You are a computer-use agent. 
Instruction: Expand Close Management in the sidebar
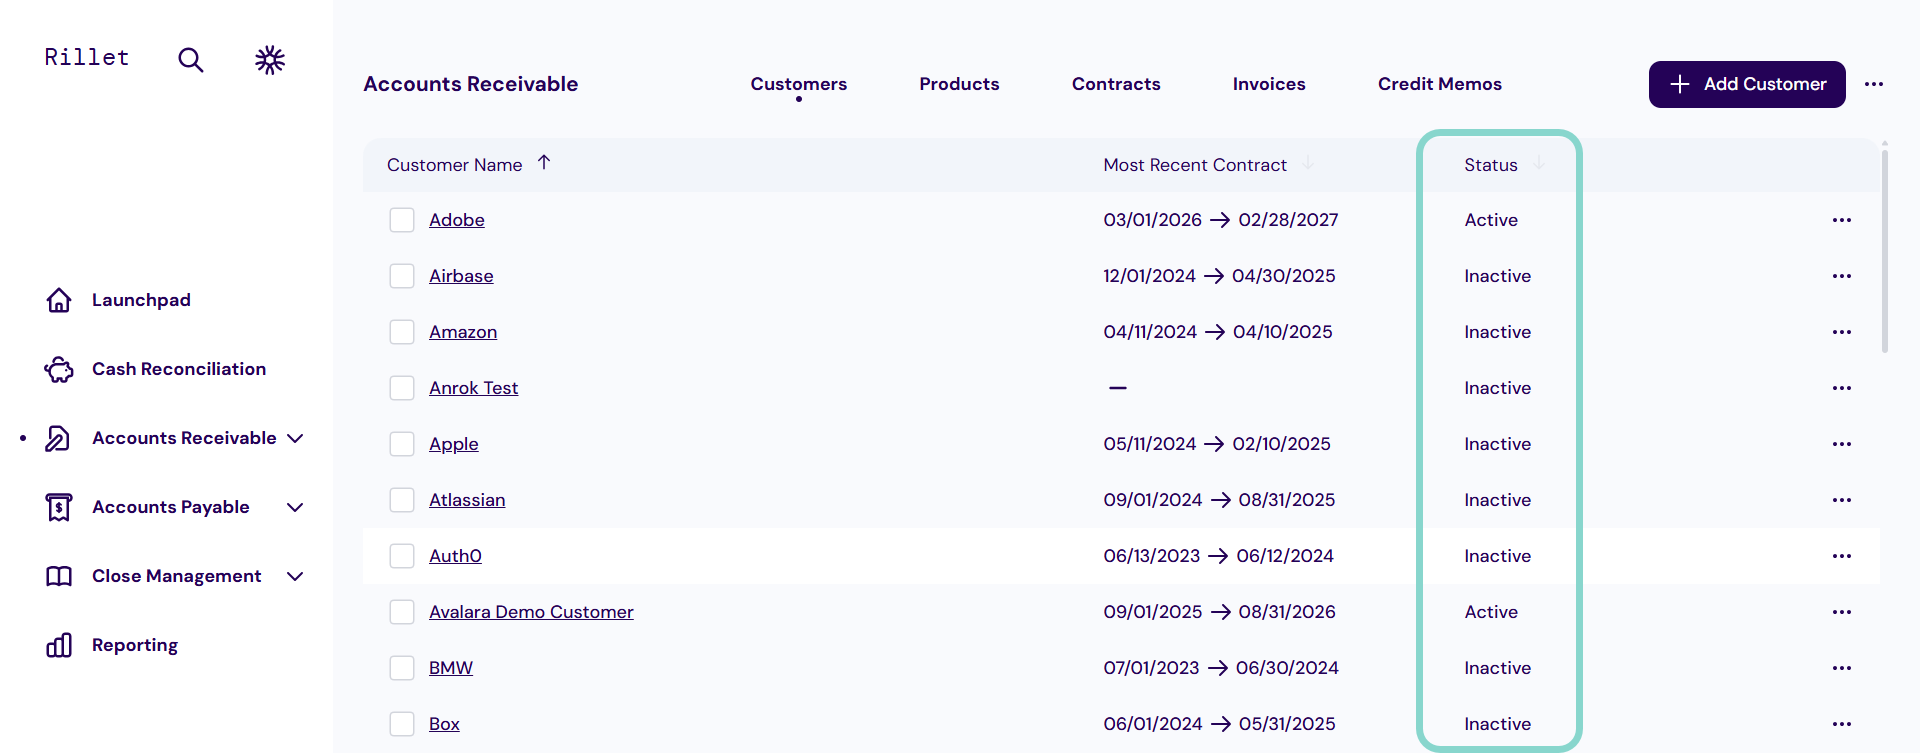click(x=295, y=576)
